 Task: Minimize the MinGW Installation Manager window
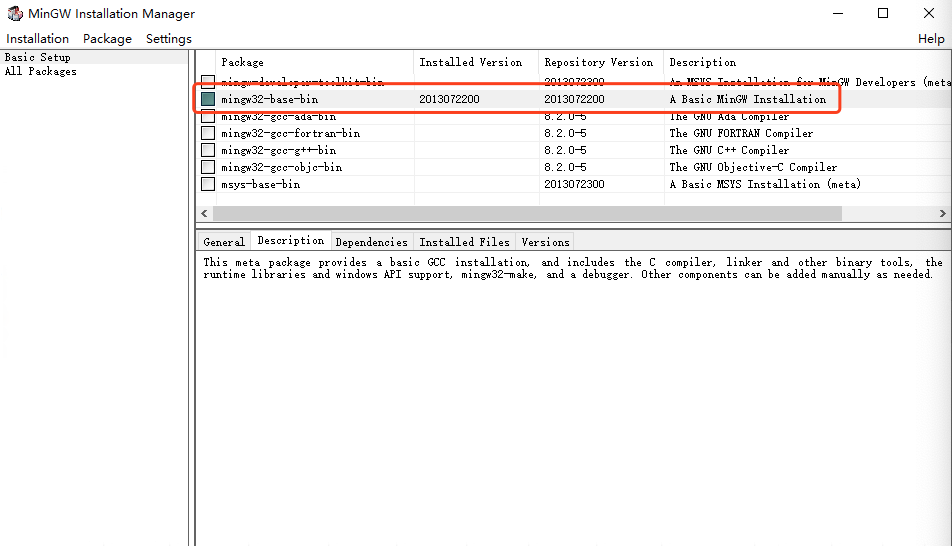click(838, 13)
